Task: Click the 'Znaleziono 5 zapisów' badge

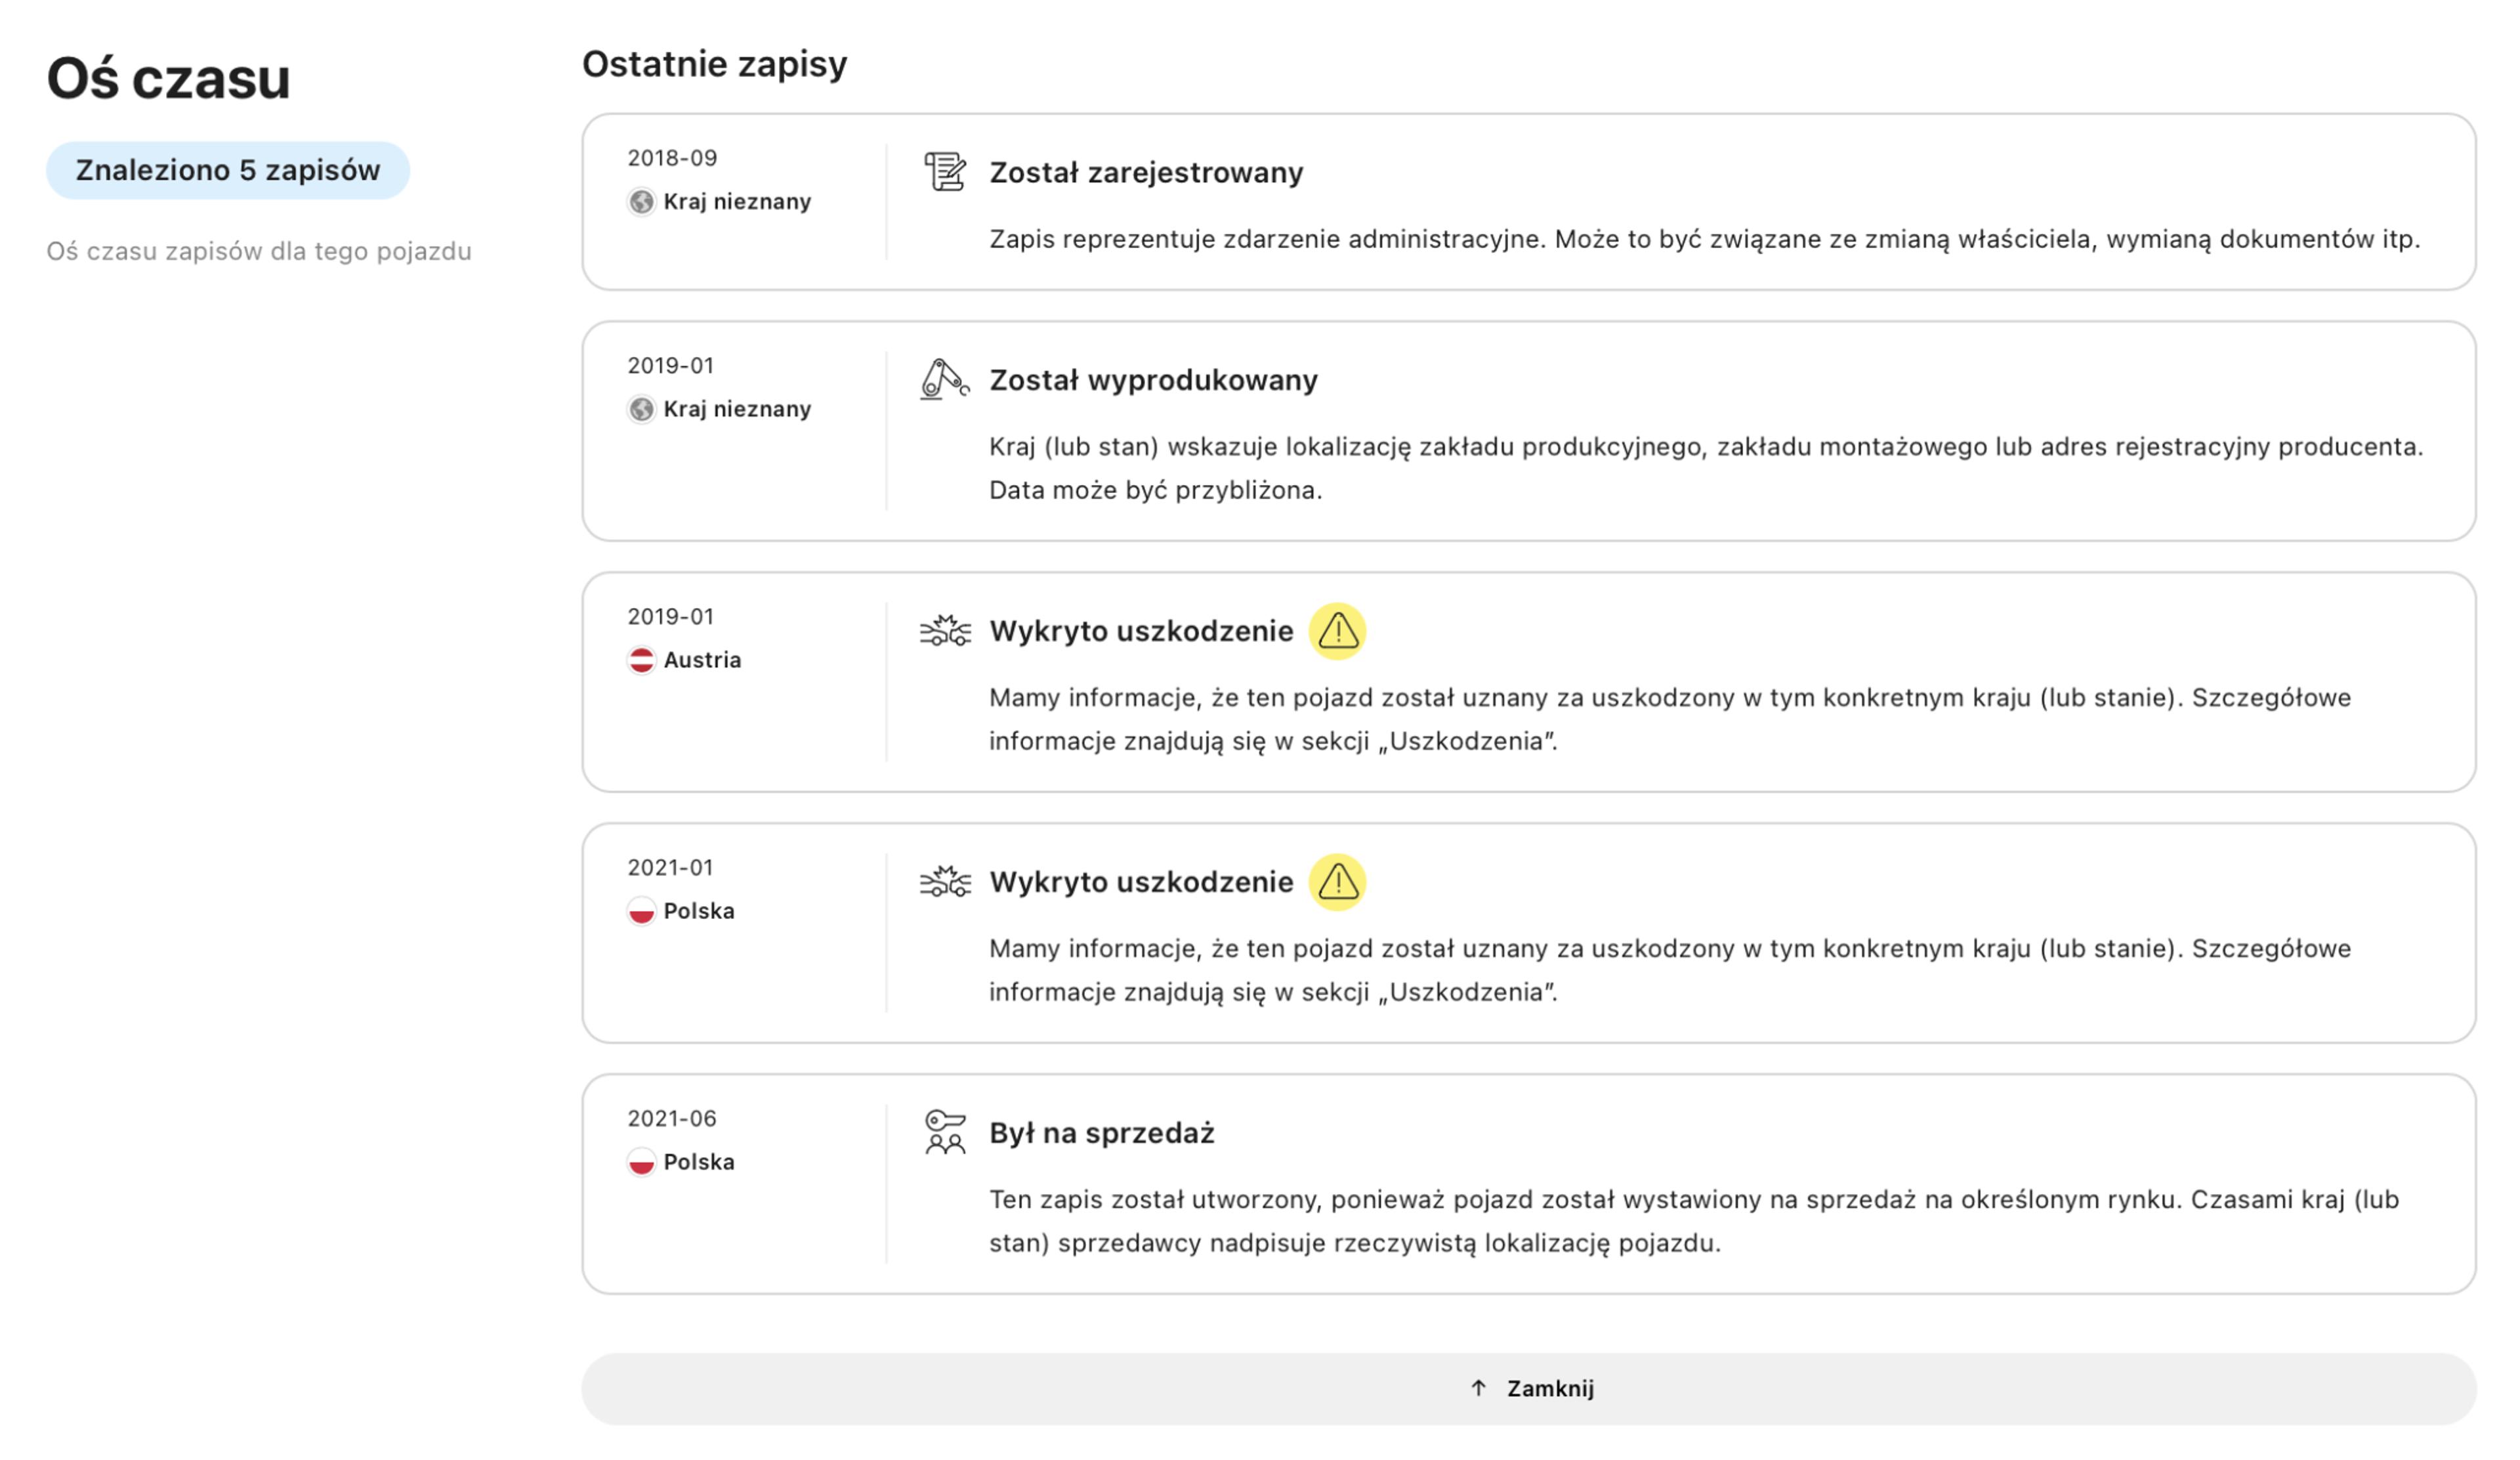Action: point(228,170)
